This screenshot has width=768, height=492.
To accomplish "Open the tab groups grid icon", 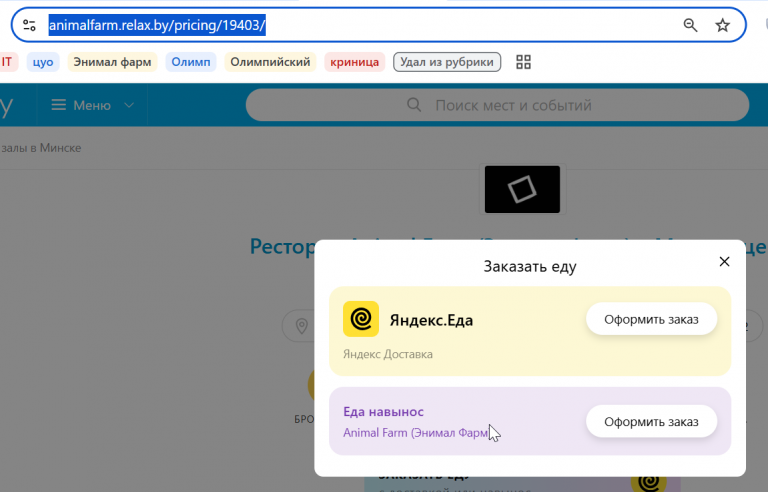I will click(523, 62).
